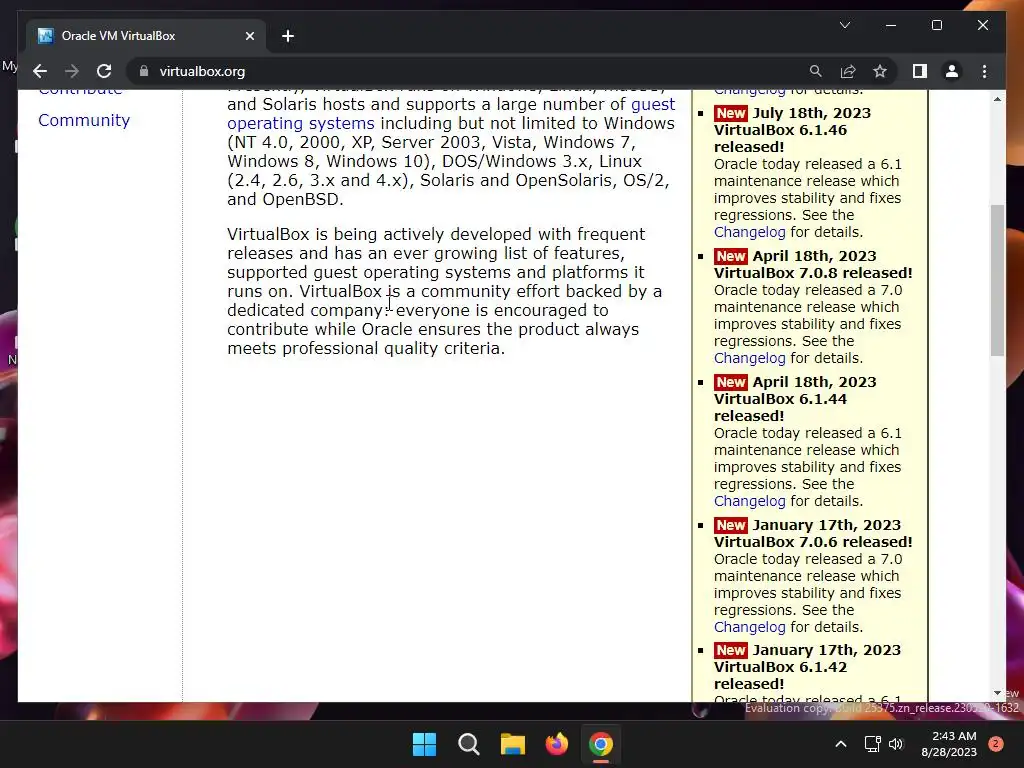The image size is (1024, 768).
Task: Open Changelog link for VirtualBox 6.1.46
Action: point(750,232)
